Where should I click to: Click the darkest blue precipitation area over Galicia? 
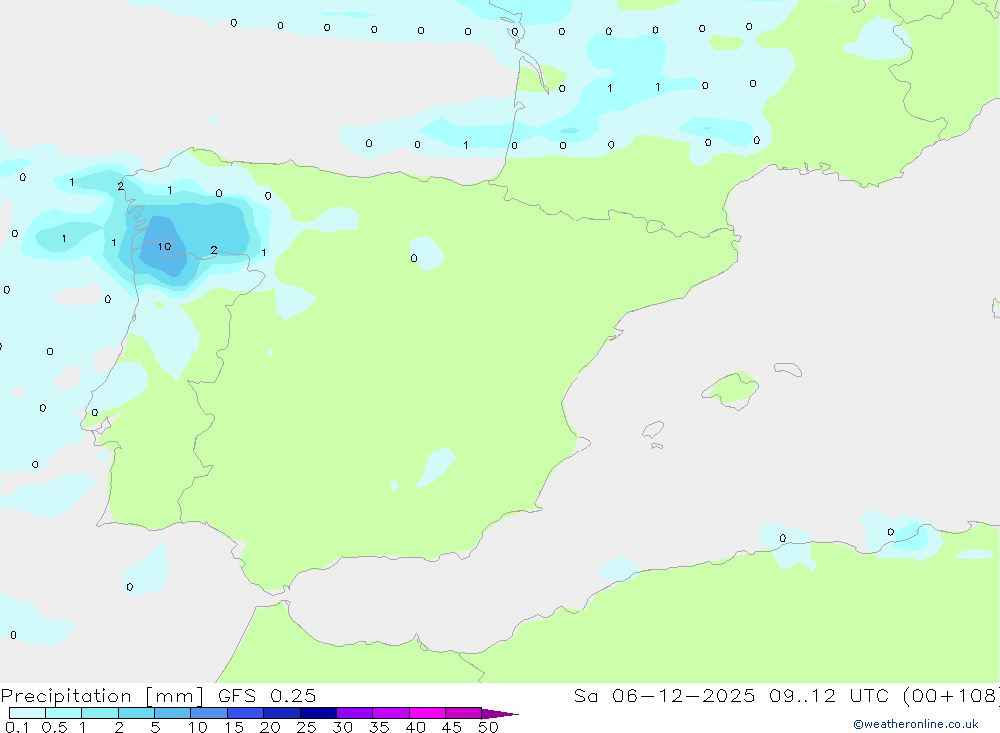click(163, 248)
